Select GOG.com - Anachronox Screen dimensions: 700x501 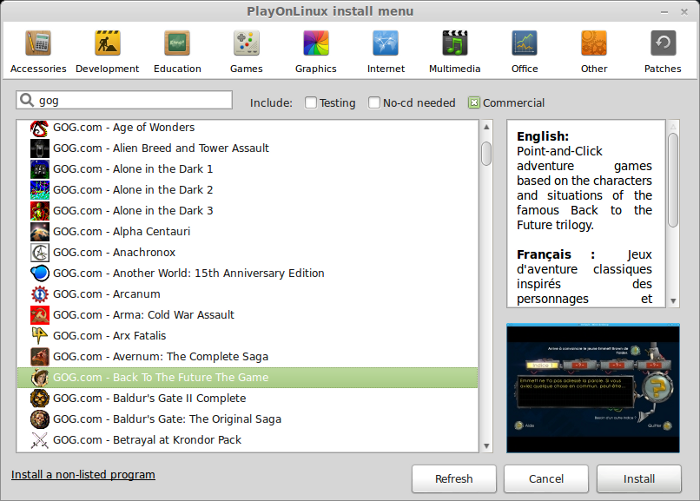click(x=247, y=252)
